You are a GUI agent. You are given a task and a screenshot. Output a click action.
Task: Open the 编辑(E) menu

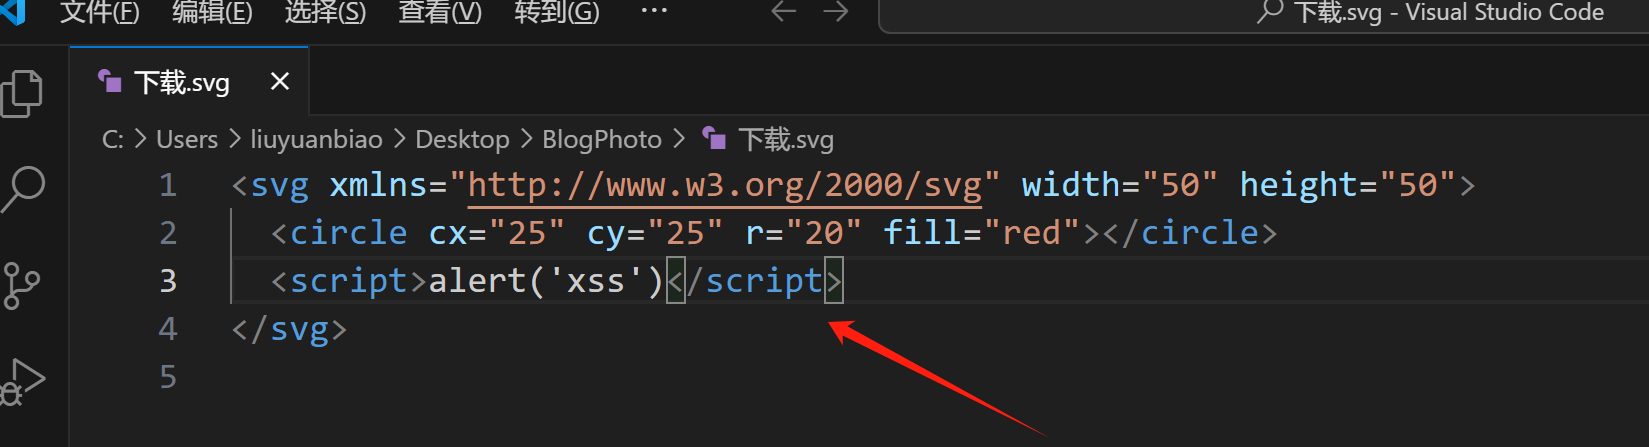pyautogui.click(x=212, y=12)
